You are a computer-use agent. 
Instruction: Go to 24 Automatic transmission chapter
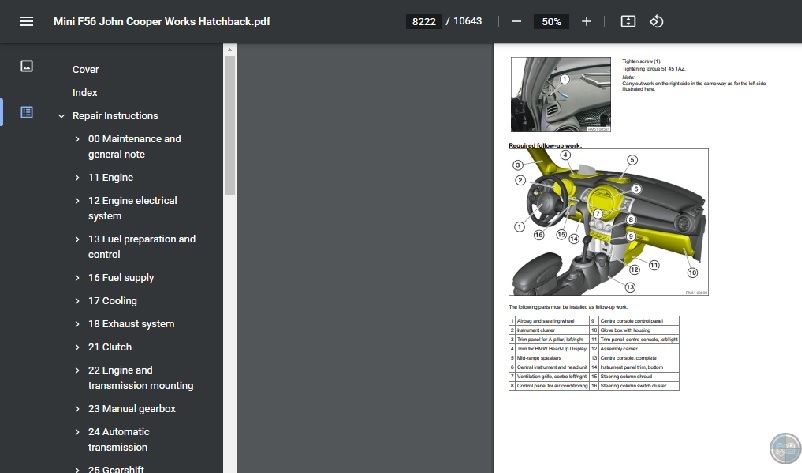pos(119,439)
